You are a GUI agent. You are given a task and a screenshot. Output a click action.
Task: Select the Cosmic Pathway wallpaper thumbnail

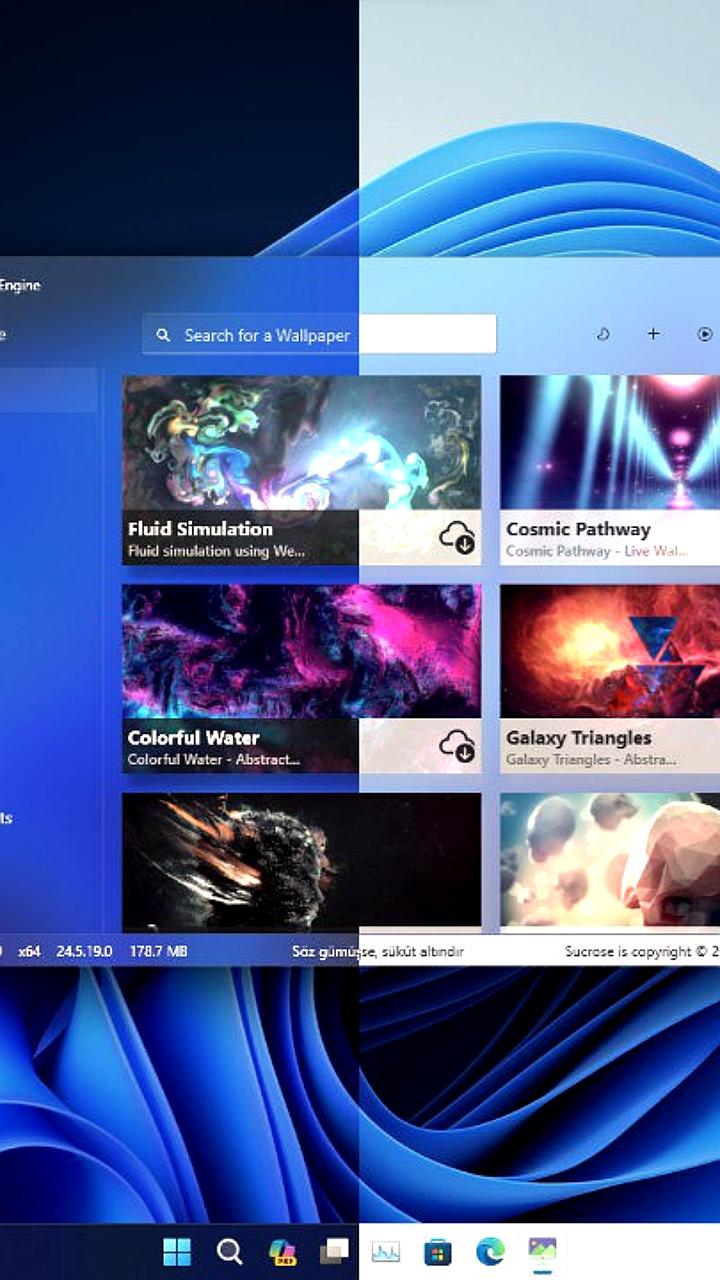point(610,443)
